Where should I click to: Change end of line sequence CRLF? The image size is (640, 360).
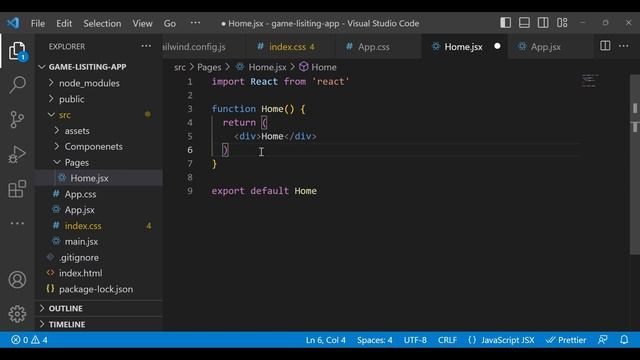(x=447, y=340)
